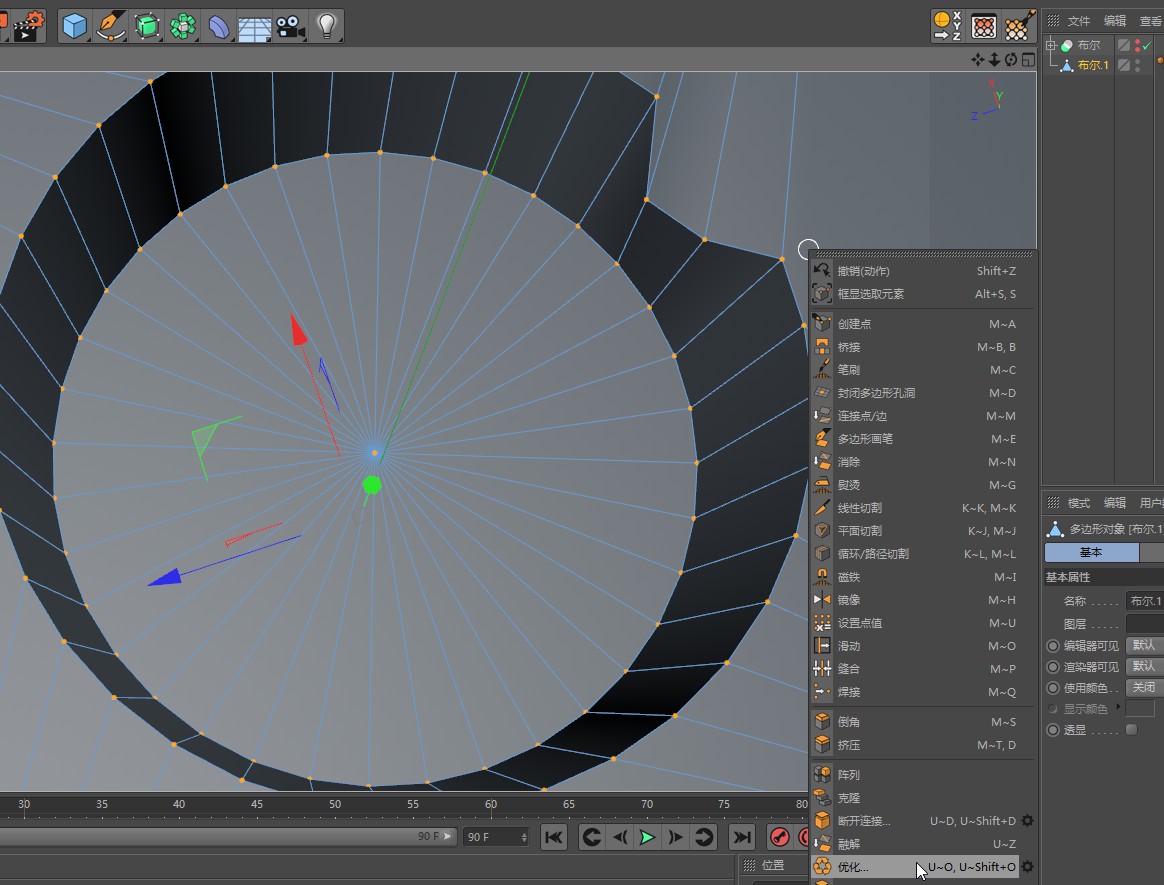Go to the end of the animation

742,837
